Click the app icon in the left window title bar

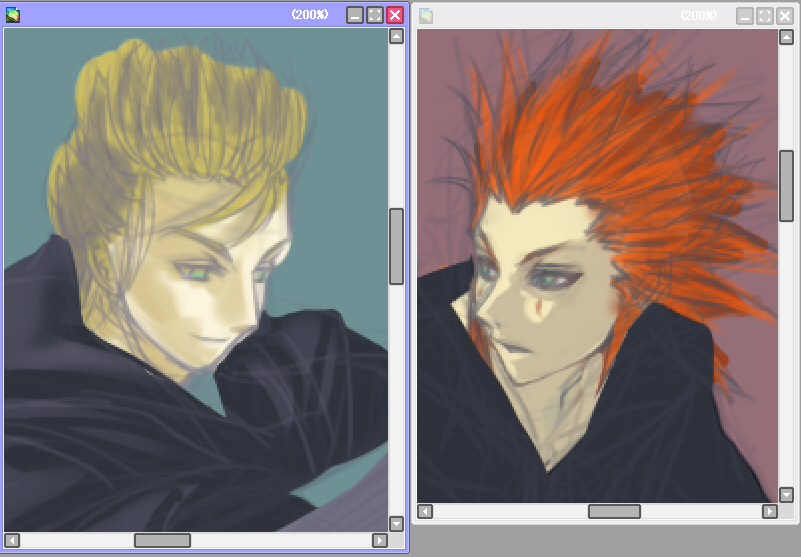13,15
